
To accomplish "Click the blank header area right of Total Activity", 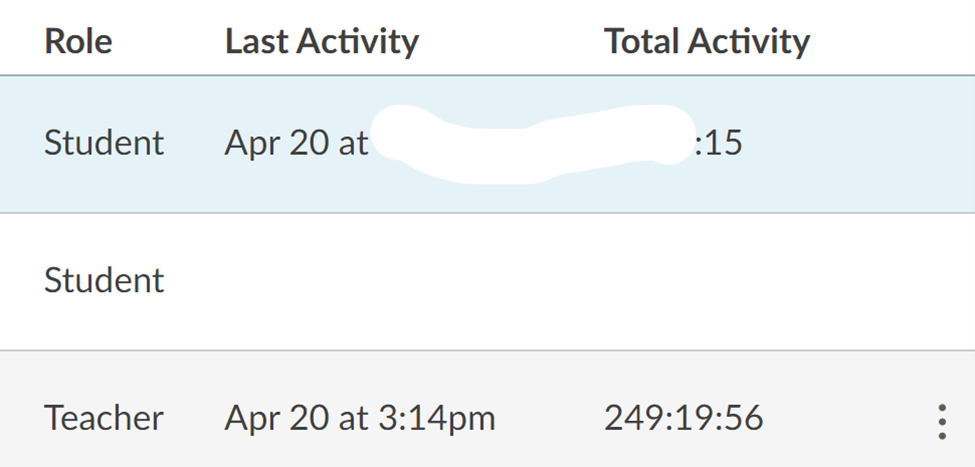I will [x=890, y=41].
